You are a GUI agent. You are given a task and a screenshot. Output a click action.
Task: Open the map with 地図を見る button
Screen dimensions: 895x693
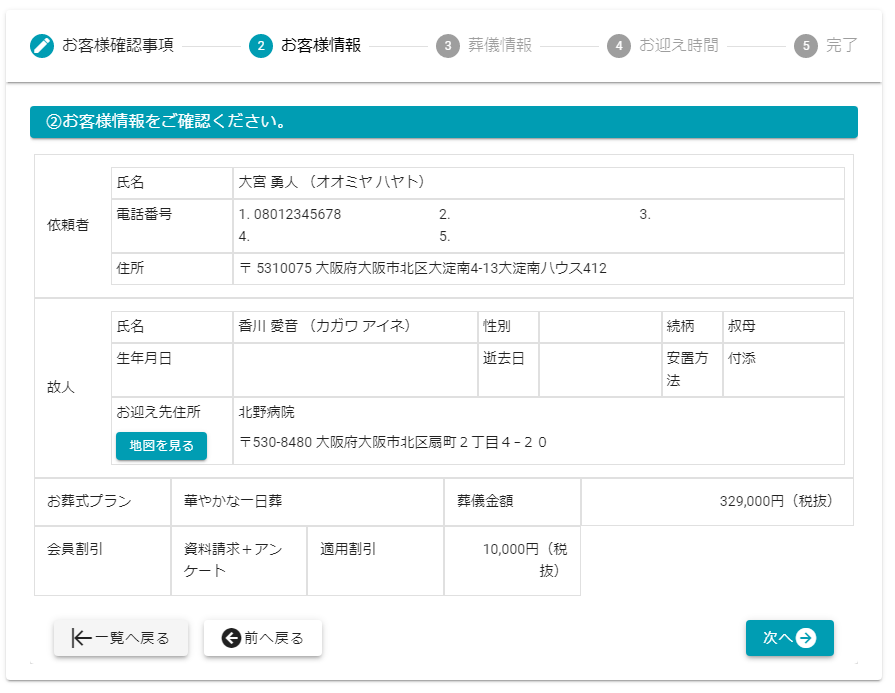(161, 446)
